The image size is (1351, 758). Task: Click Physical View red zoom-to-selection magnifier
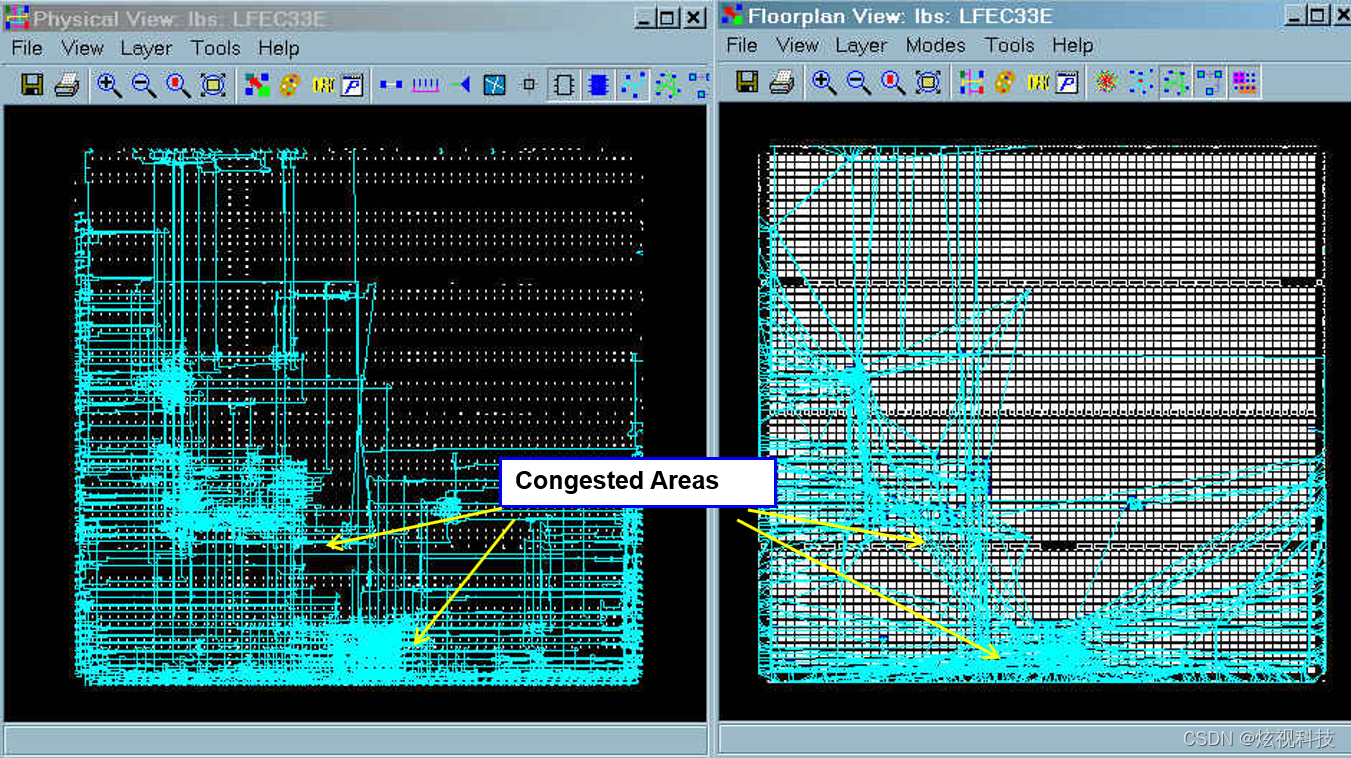178,85
